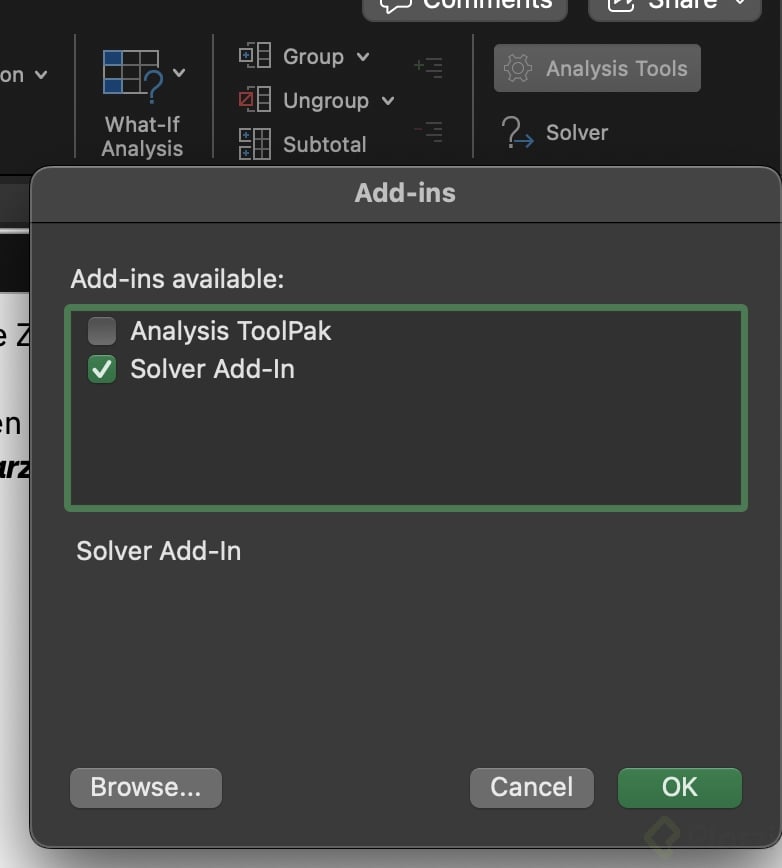Open the Comments pane button
Screen dimensions: 782x868
pyautogui.click(x=465, y=6)
